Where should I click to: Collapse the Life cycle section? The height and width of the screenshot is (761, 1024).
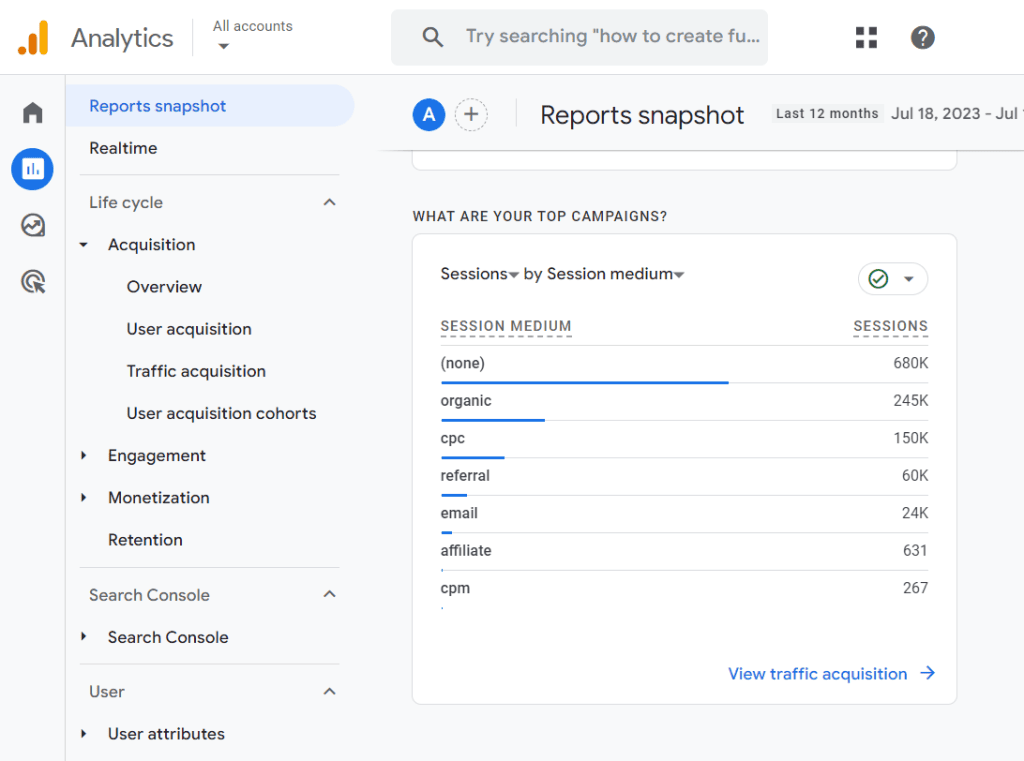point(329,203)
